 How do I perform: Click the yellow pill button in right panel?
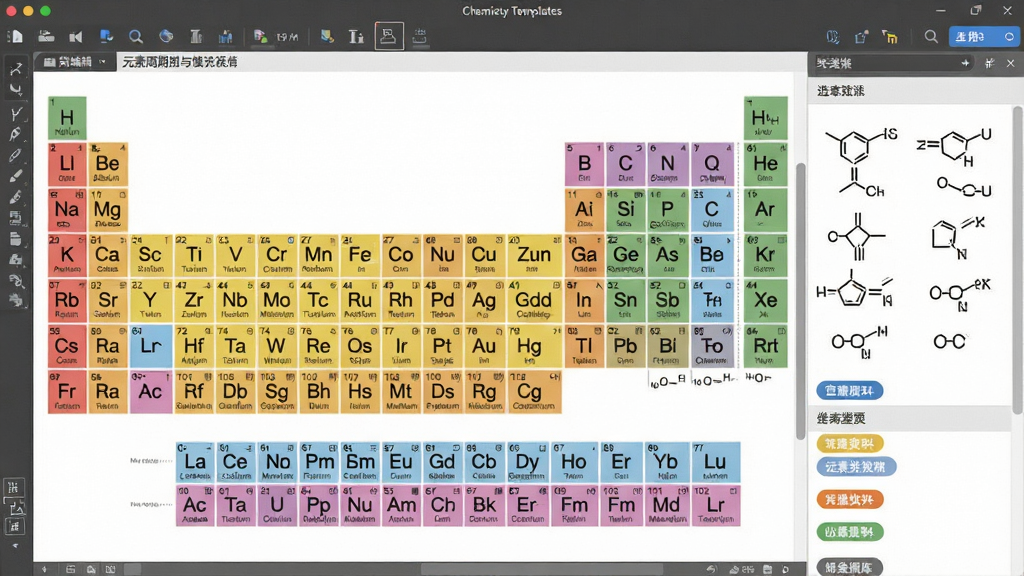click(x=850, y=443)
